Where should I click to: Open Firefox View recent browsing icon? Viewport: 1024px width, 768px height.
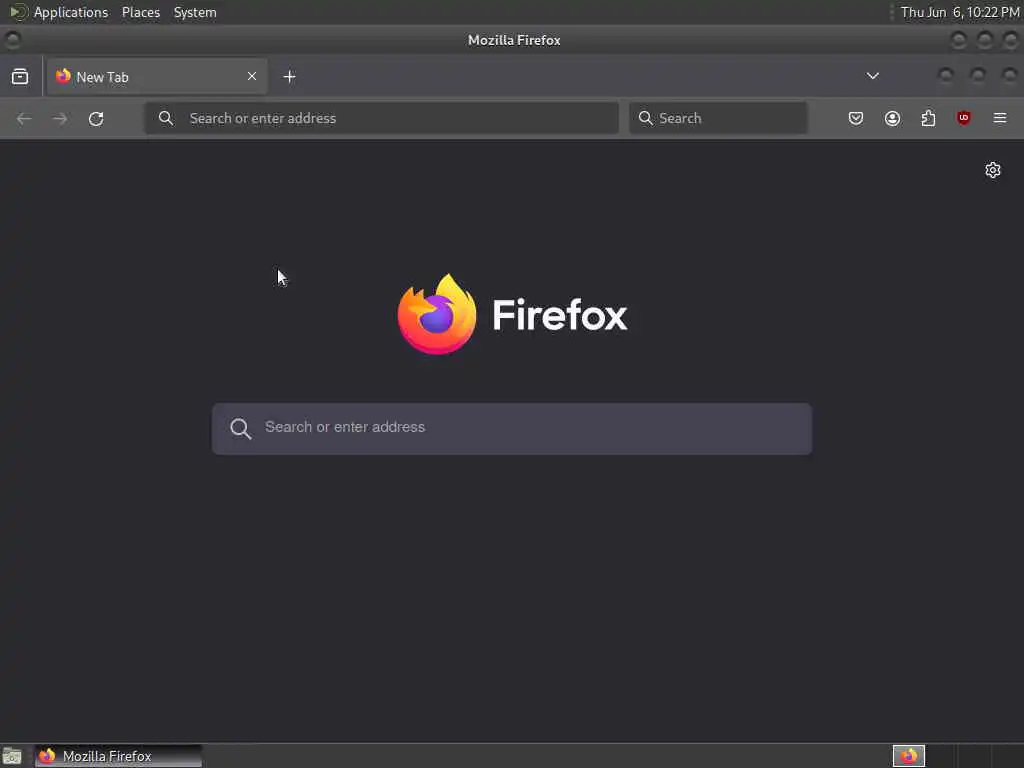(20, 76)
